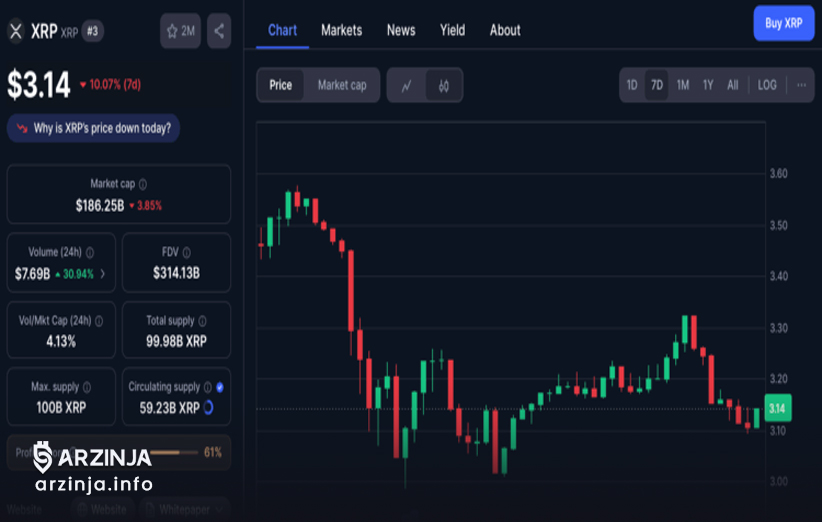Toggle LOG scale on chart

[x=767, y=85]
